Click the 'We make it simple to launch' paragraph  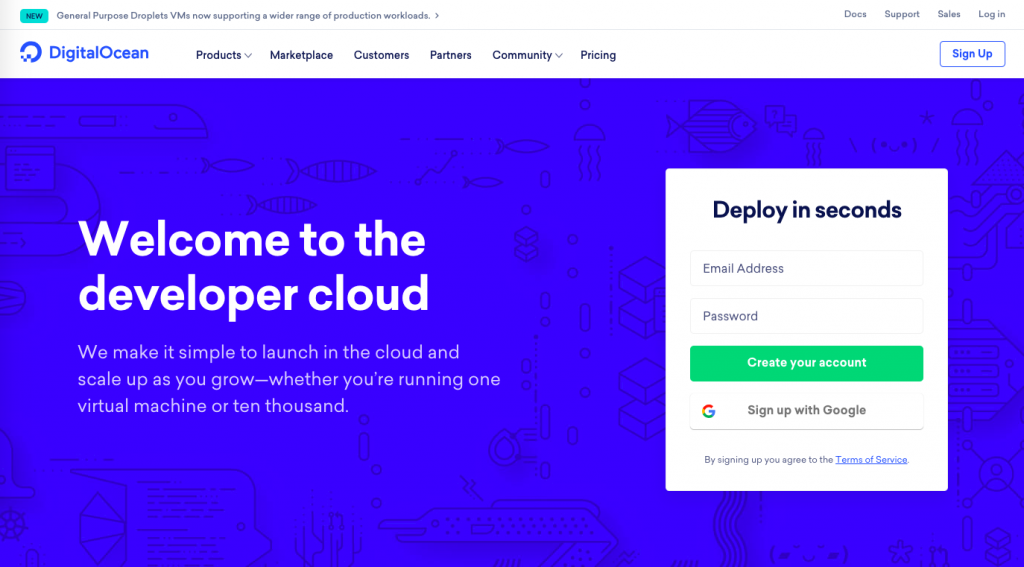pyautogui.click(x=289, y=379)
